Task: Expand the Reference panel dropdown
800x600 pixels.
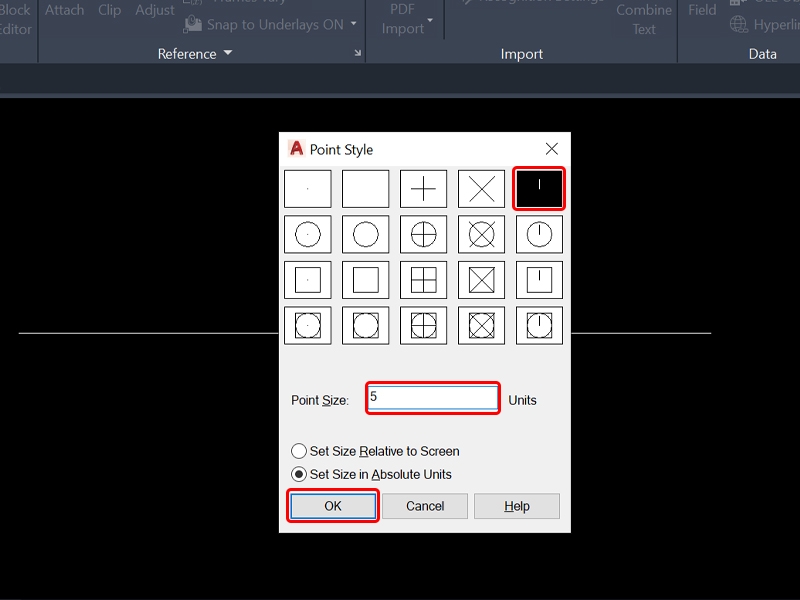Action: coord(228,53)
